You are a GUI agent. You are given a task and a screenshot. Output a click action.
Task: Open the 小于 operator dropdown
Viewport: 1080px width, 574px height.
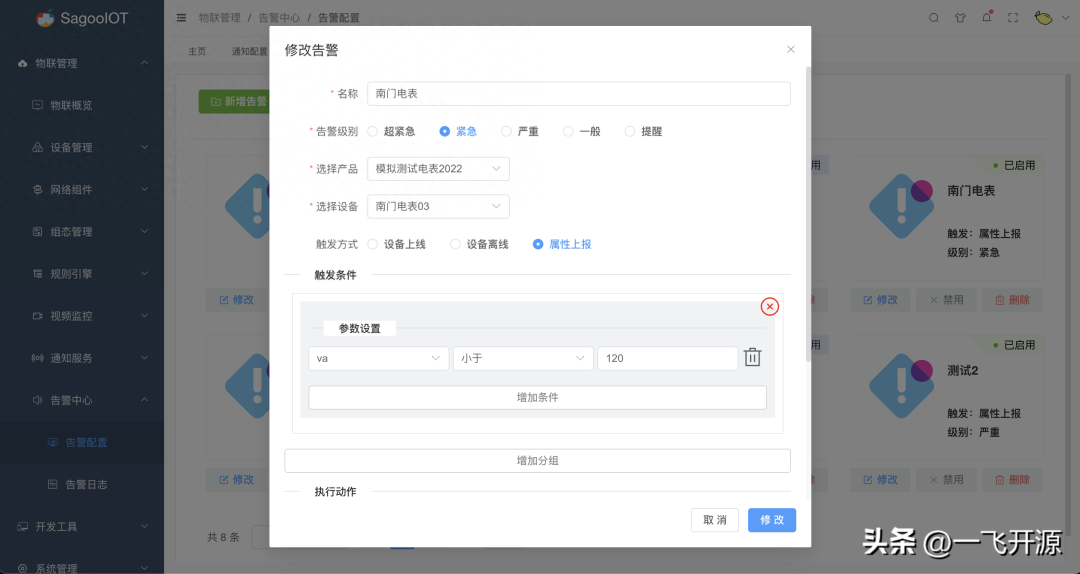point(523,358)
